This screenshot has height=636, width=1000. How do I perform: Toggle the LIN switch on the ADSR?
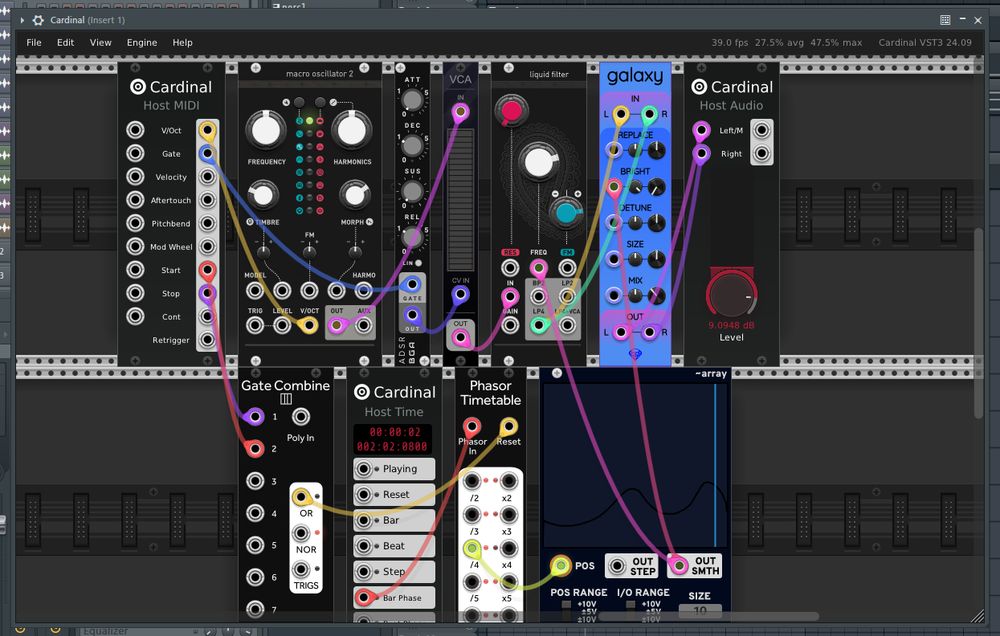(x=418, y=263)
